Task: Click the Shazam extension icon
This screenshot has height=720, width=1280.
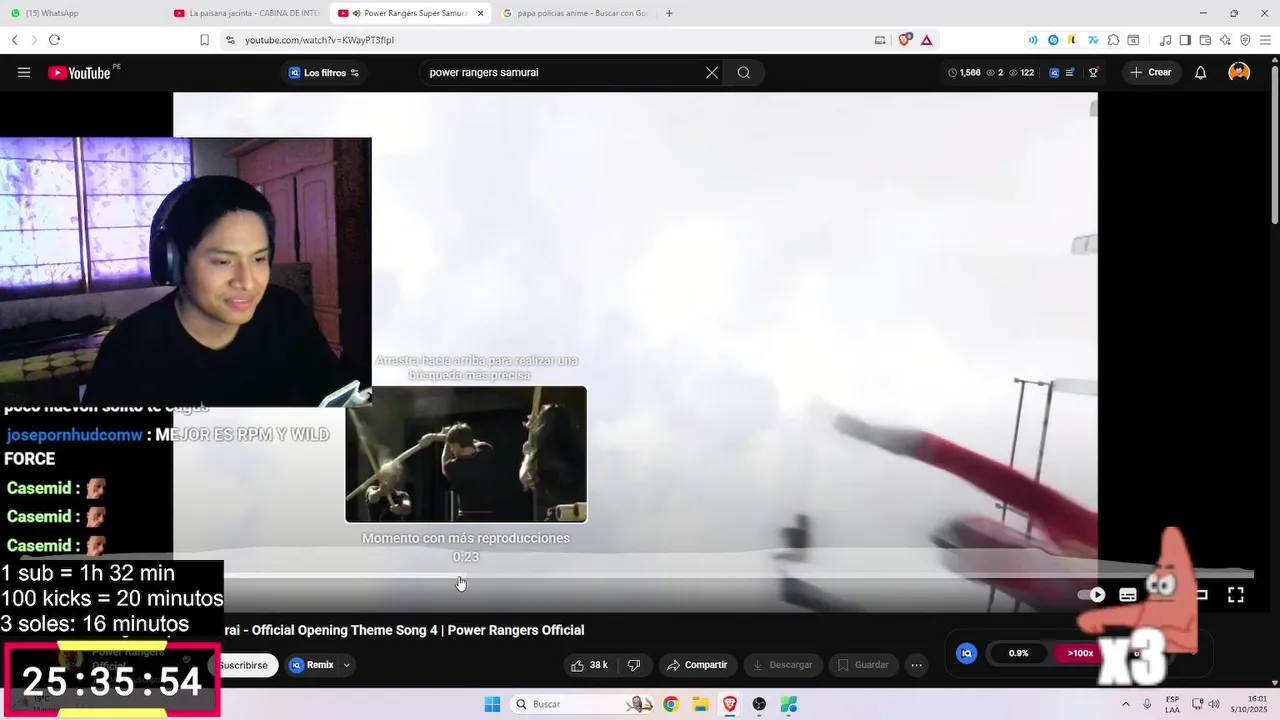Action: (1053, 40)
